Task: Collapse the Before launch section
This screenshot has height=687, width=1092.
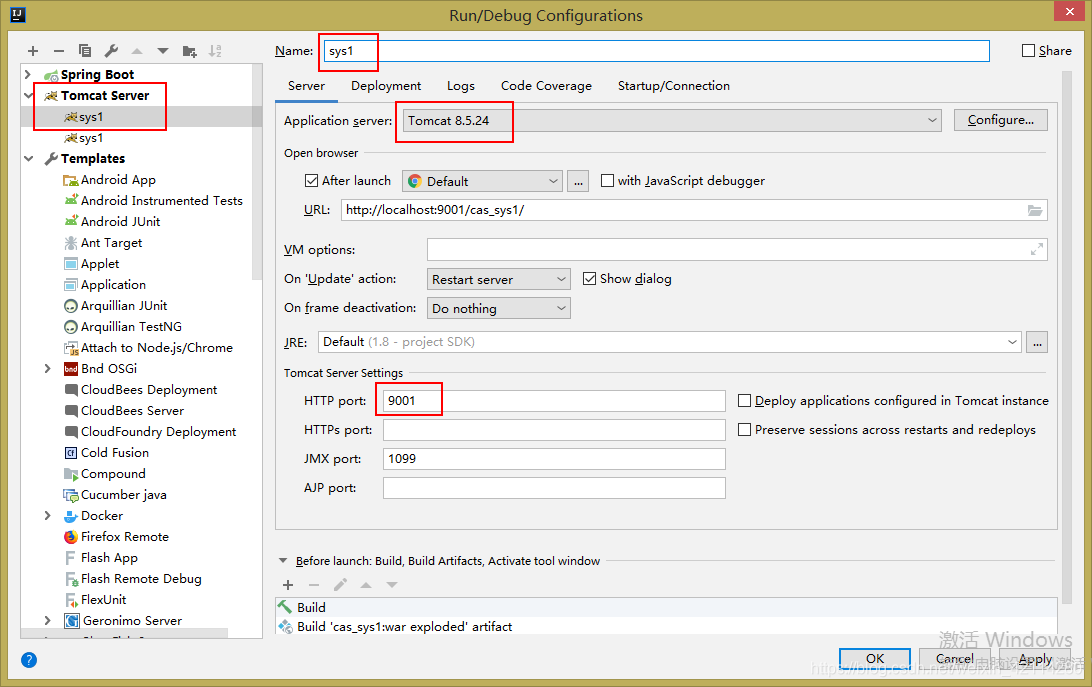Action: (x=283, y=561)
